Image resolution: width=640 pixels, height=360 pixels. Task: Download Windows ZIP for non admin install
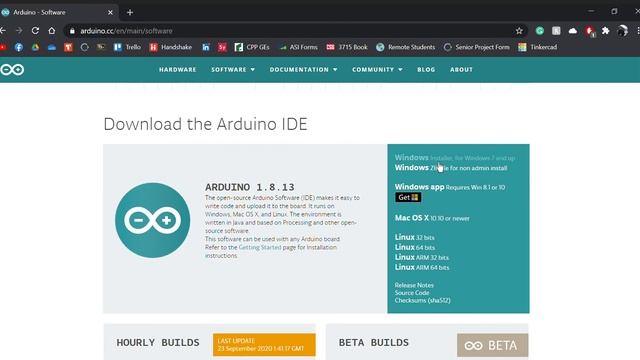(x=451, y=168)
